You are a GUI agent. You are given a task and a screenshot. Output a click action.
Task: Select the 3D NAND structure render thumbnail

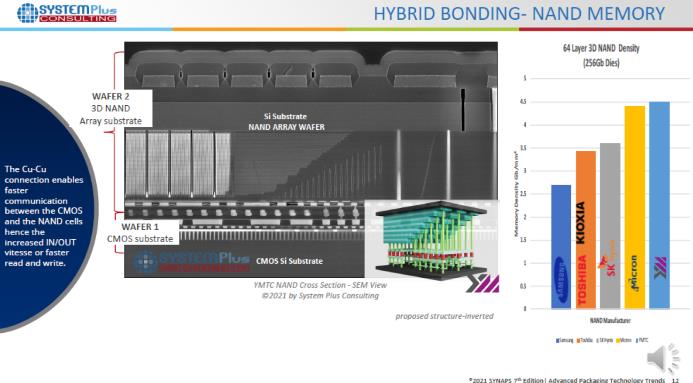point(430,239)
